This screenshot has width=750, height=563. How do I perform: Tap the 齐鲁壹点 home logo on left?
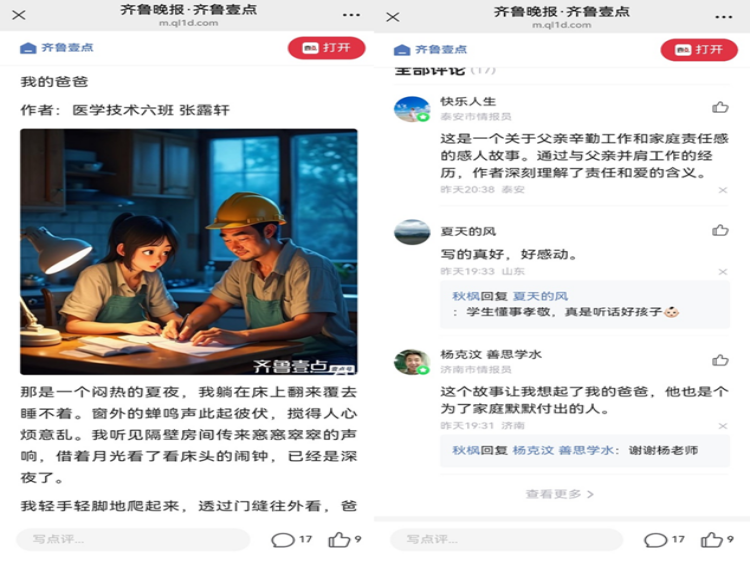coord(57,48)
